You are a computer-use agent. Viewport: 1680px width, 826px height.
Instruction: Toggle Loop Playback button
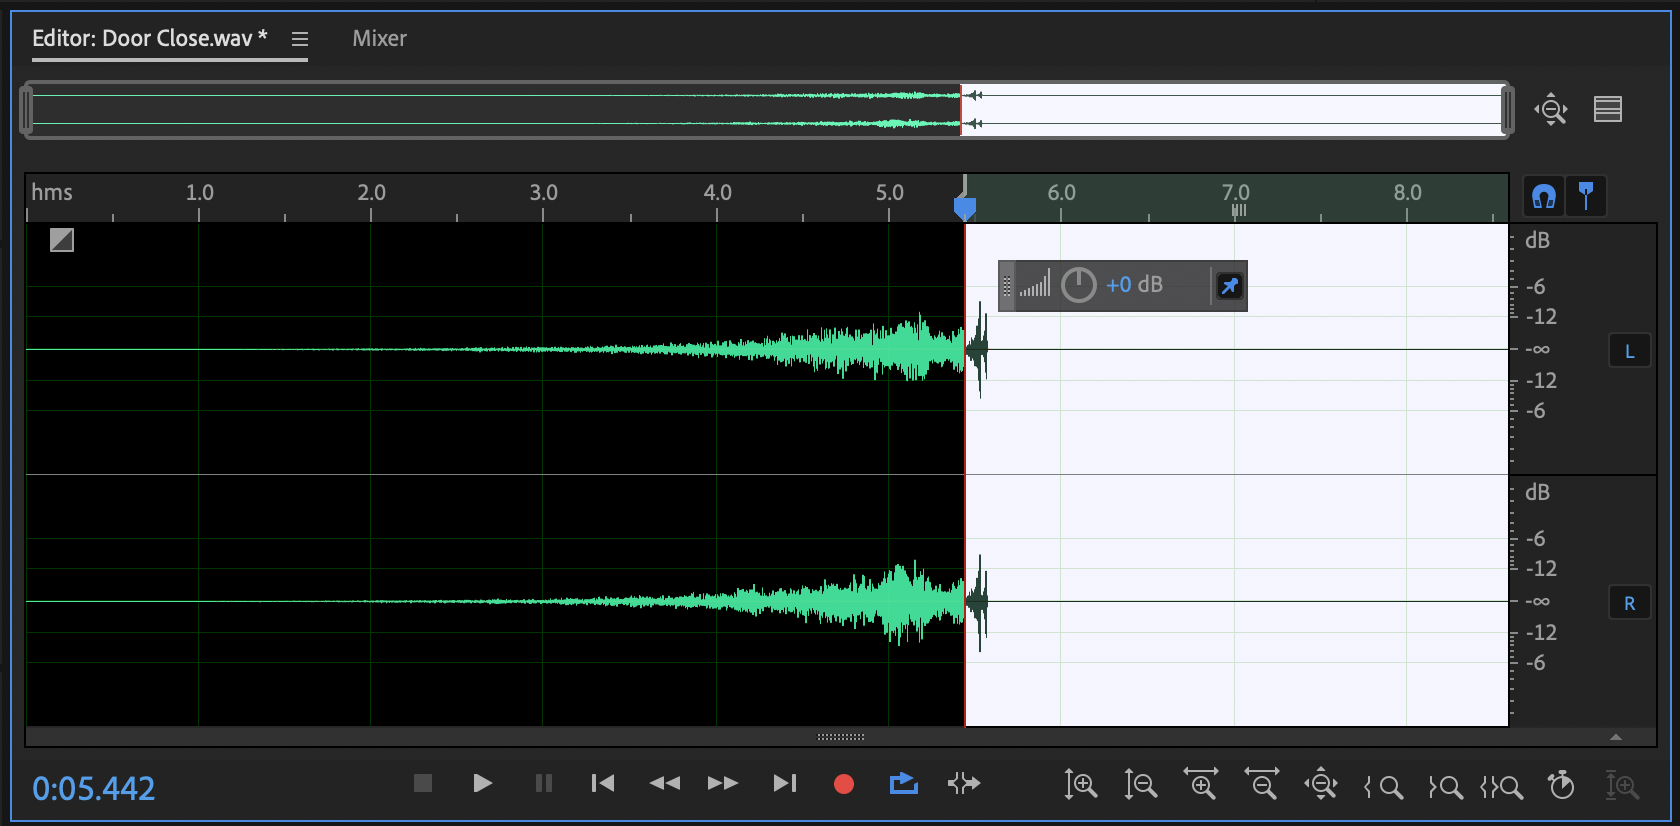(904, 783)
